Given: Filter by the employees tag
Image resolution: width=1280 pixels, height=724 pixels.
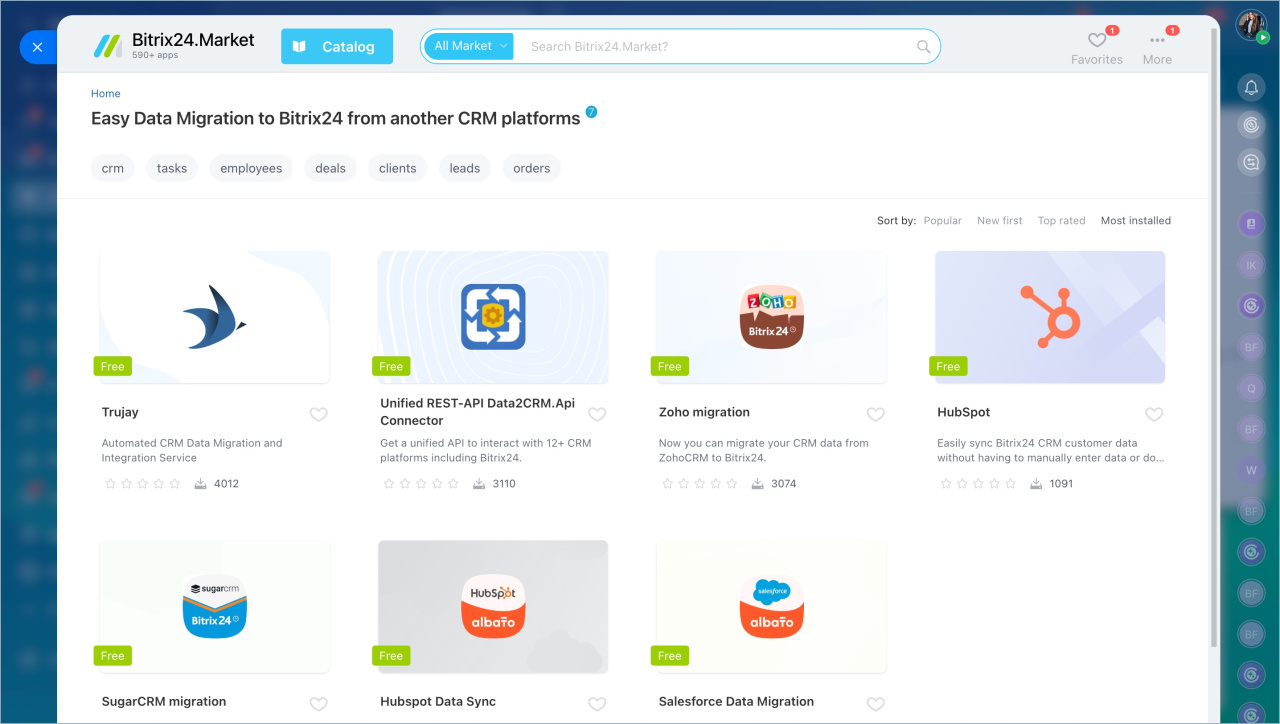Looking at the screenshot, I should (251, 168).
